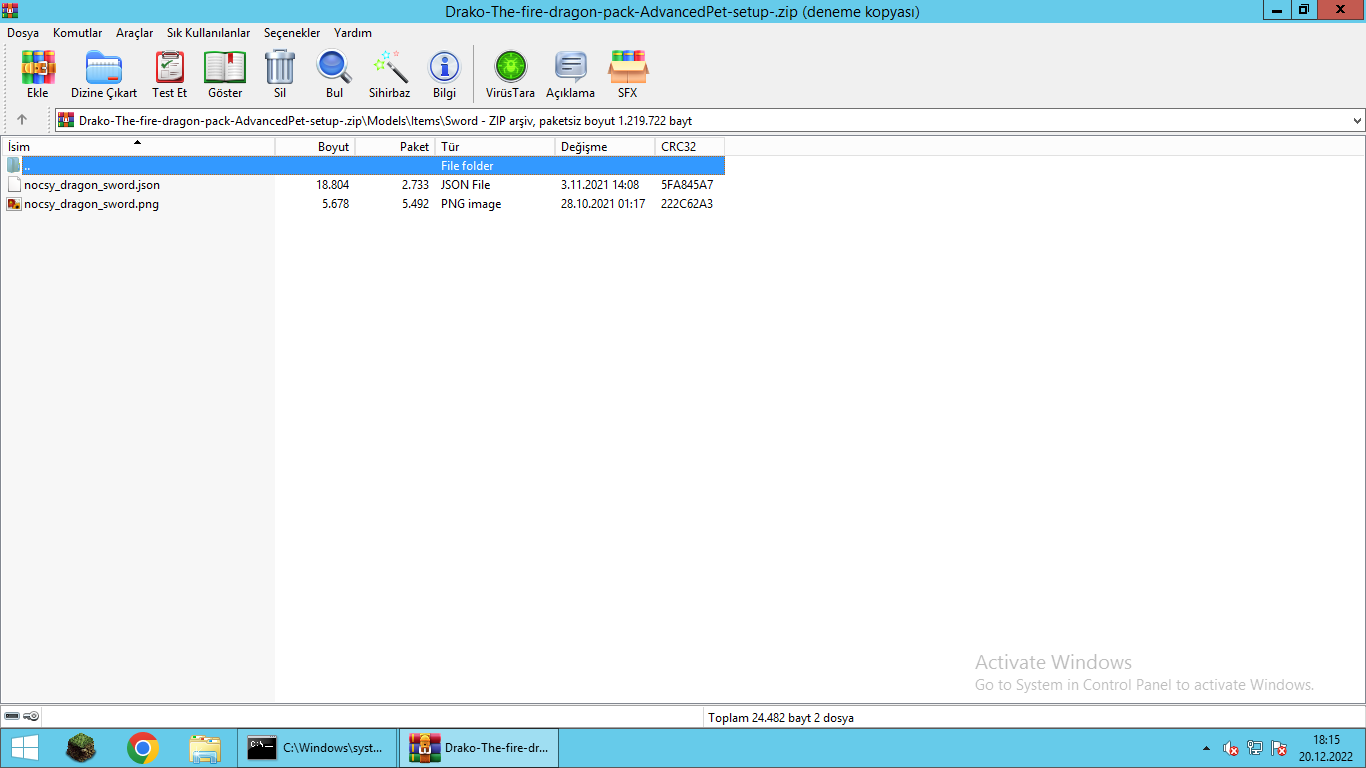The width and height of the screenshot is (1366, 768).
Task: Click the parent folder icon
Action: tap(13, 166)
